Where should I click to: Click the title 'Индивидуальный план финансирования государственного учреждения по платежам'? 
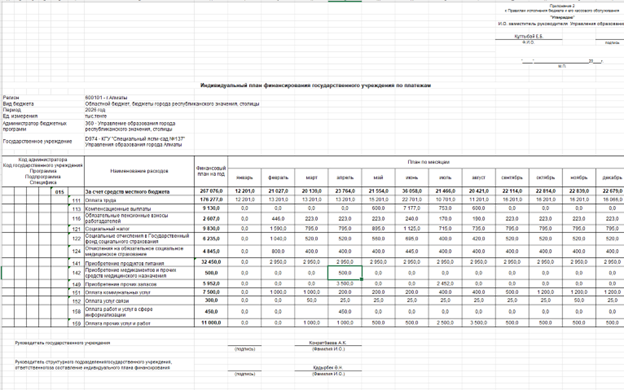[315, 85]
